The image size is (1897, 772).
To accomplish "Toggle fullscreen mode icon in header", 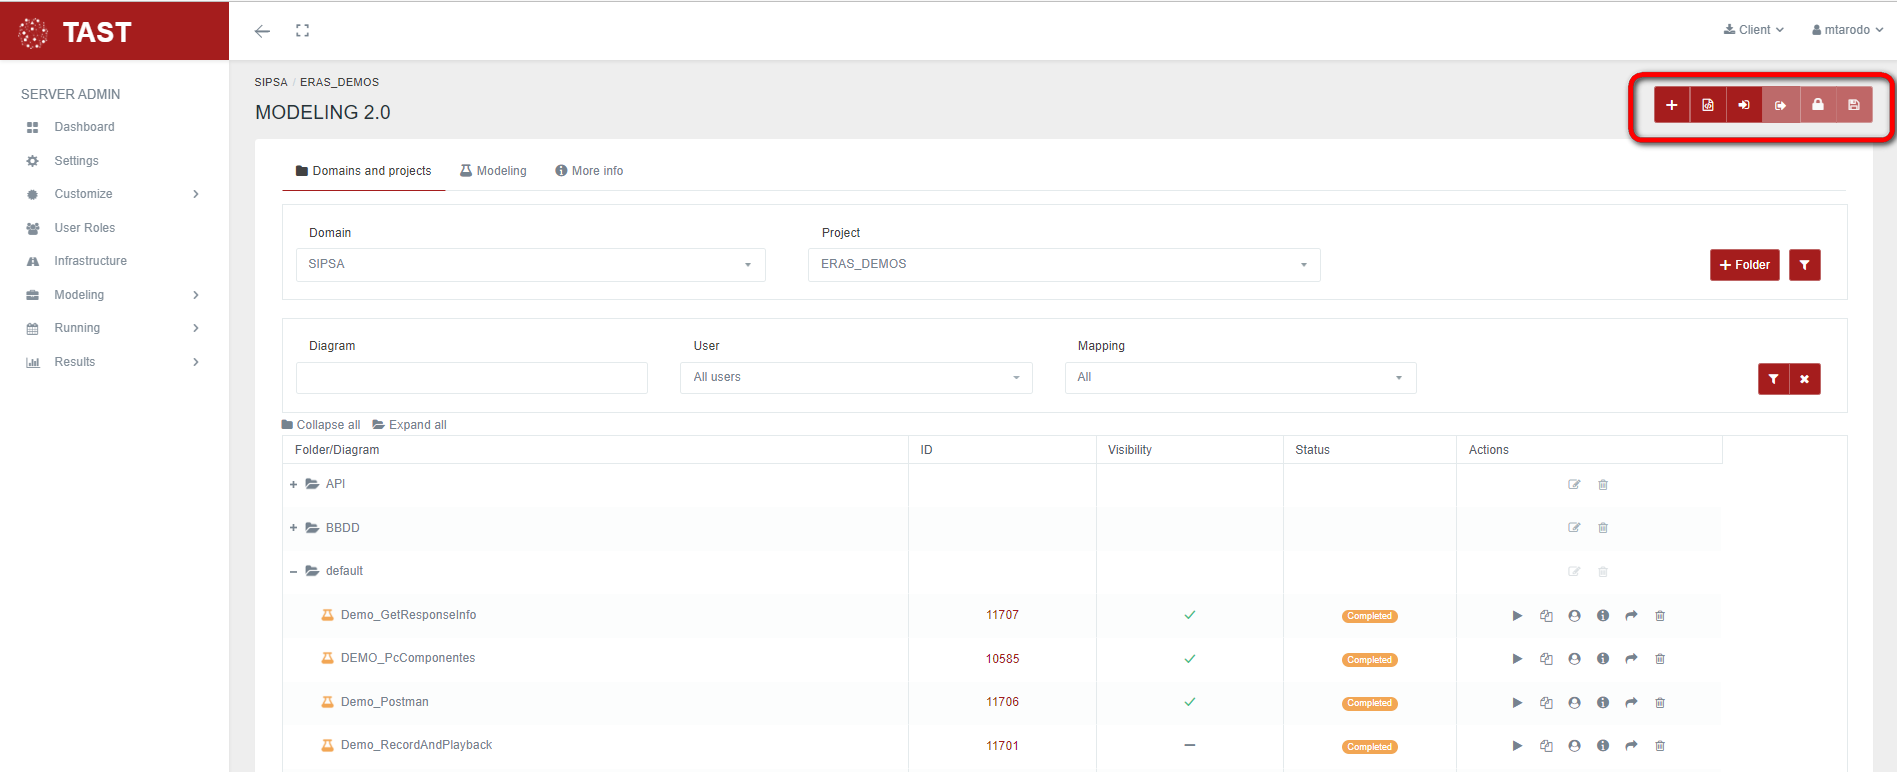I will [x=302, y=31].
